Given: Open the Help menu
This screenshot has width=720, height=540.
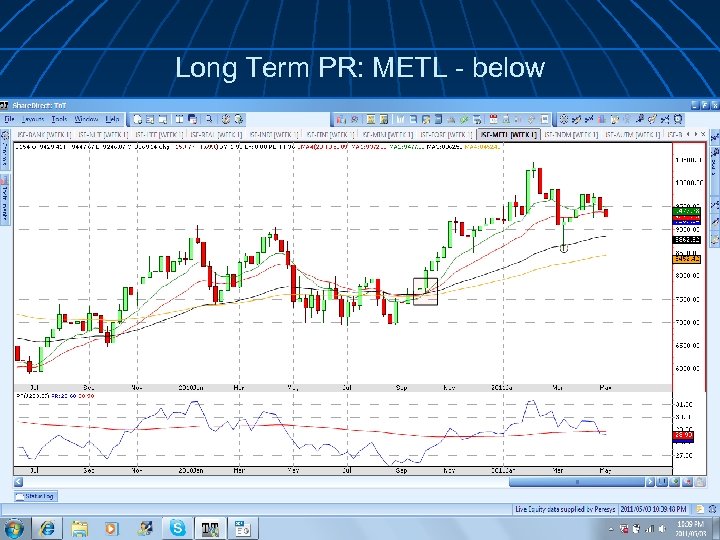Looking at the screenshot, I should coord(112,119).
